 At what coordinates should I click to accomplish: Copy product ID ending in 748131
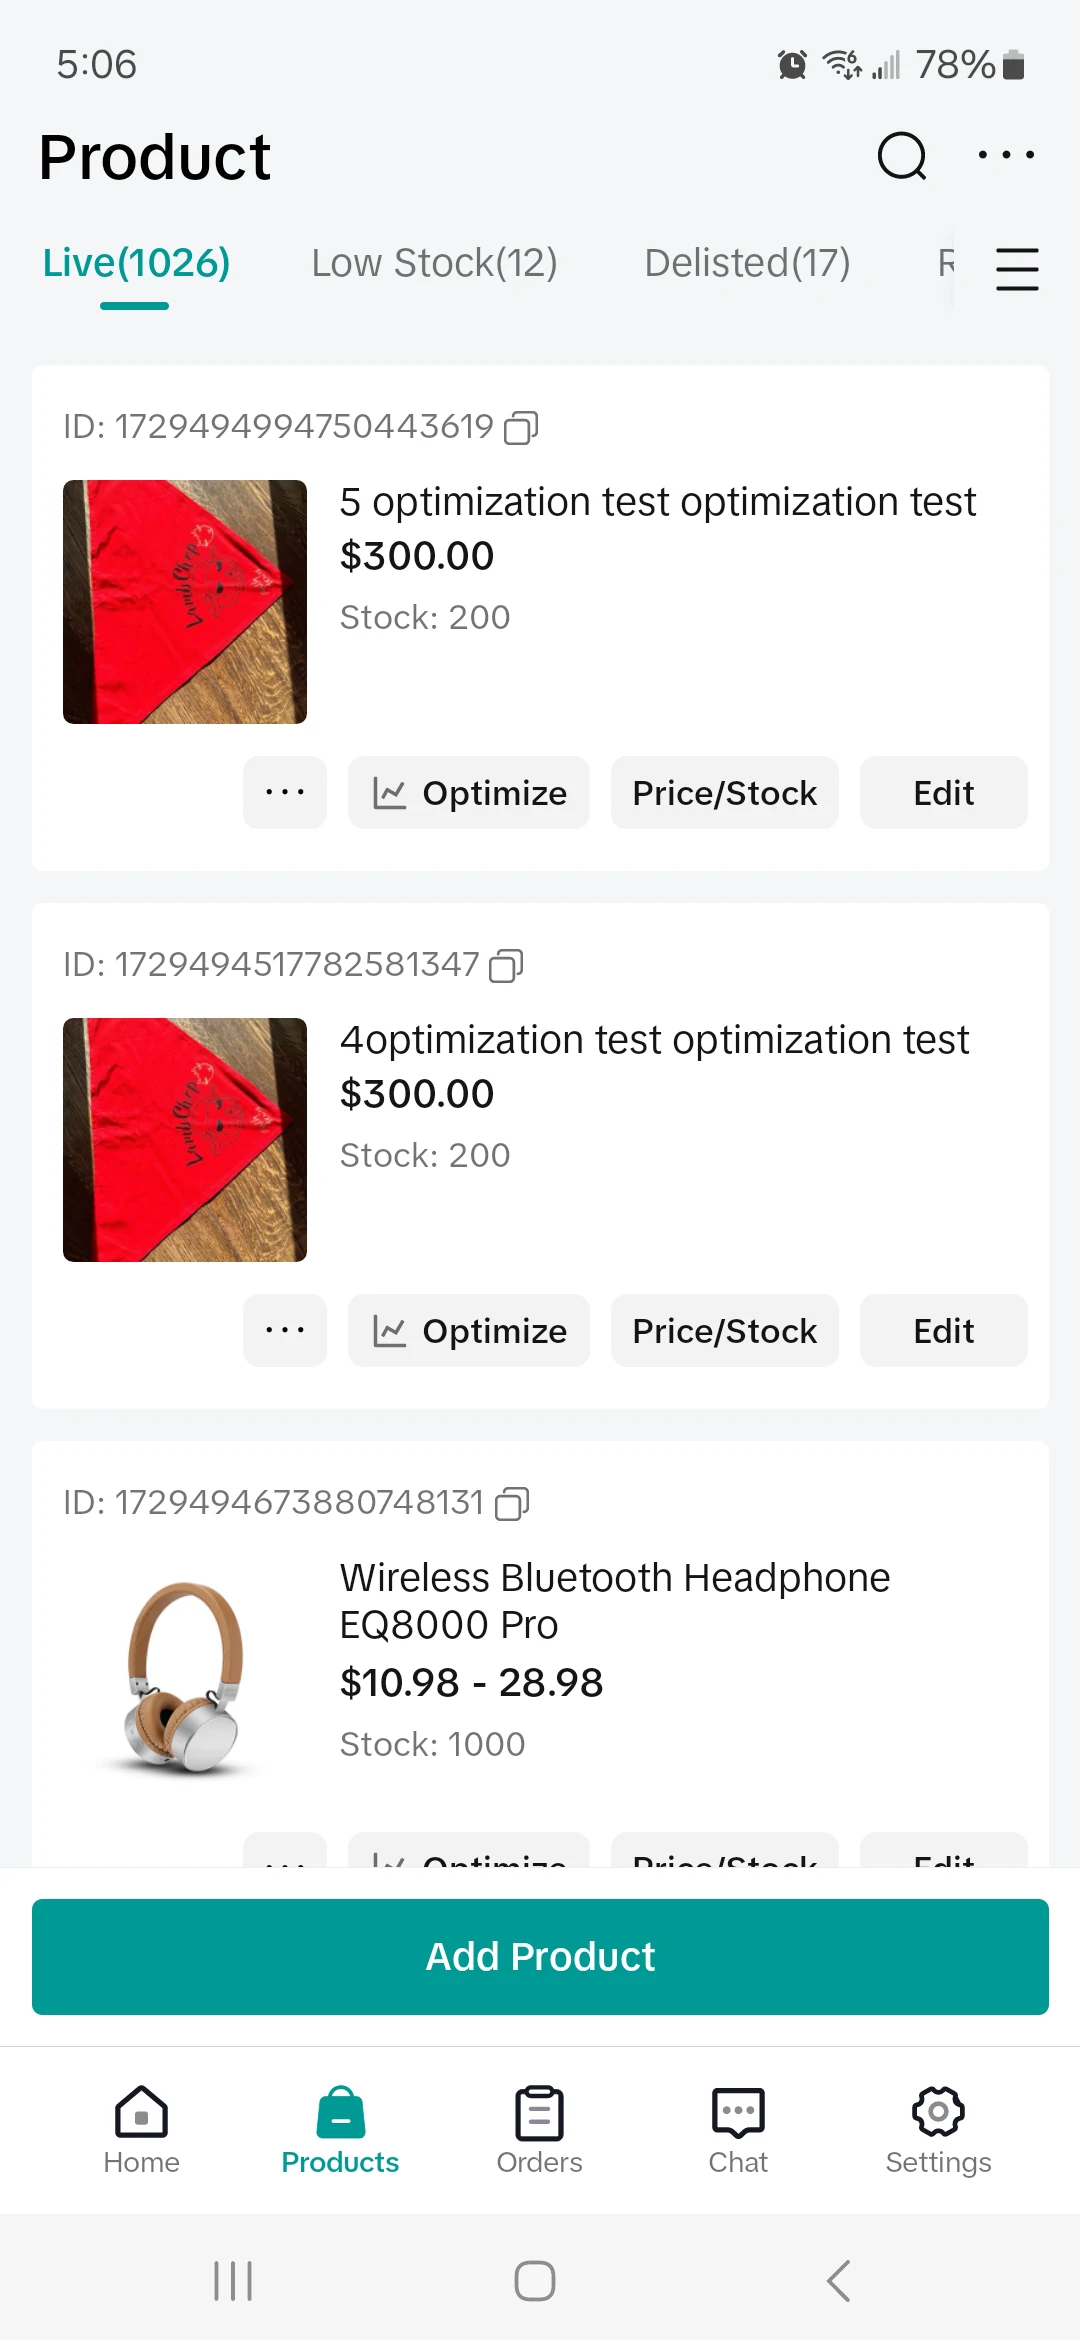[512, 1504]
